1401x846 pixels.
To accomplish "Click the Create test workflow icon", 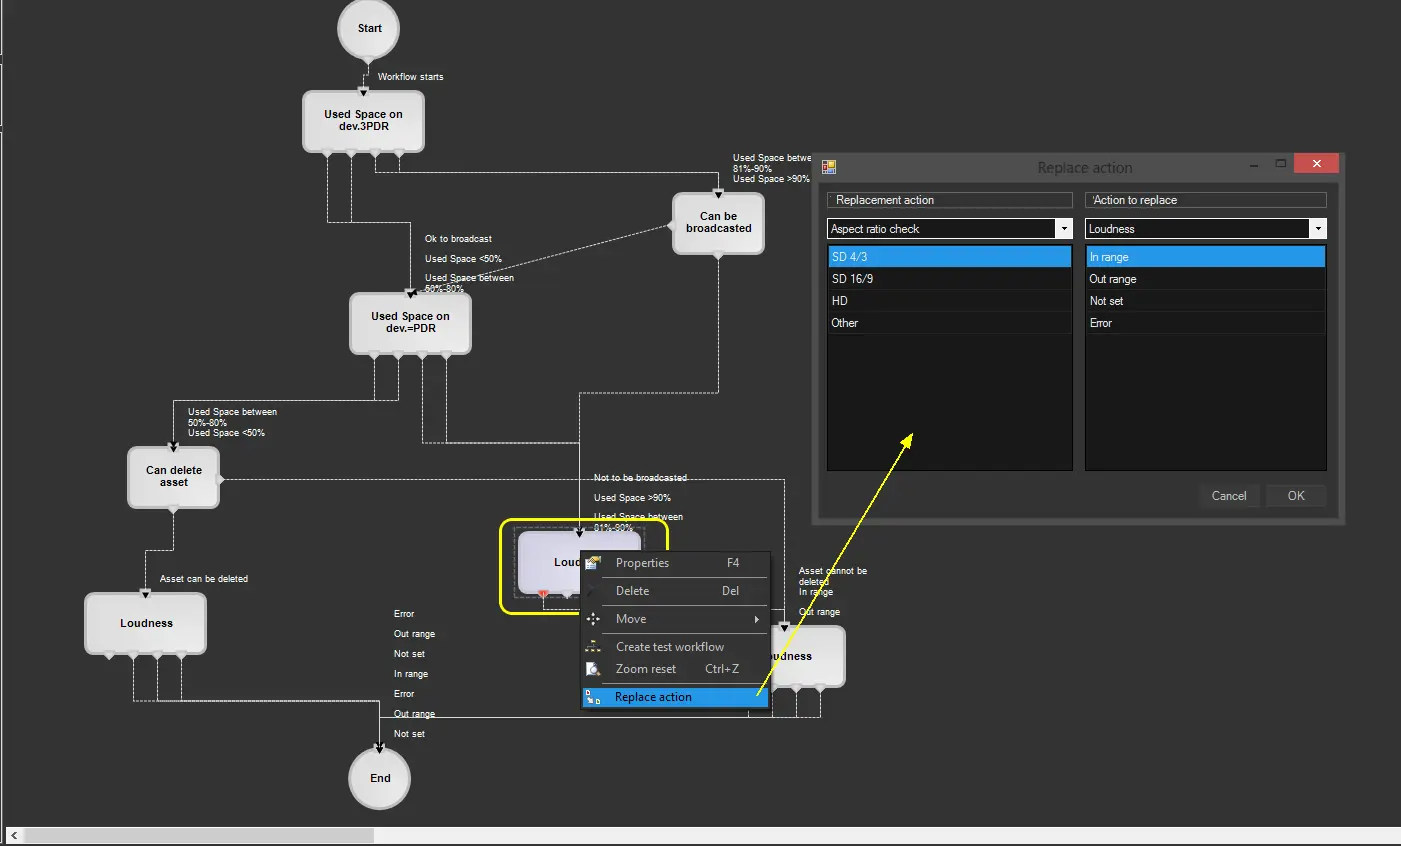I will tap(593, 647).
